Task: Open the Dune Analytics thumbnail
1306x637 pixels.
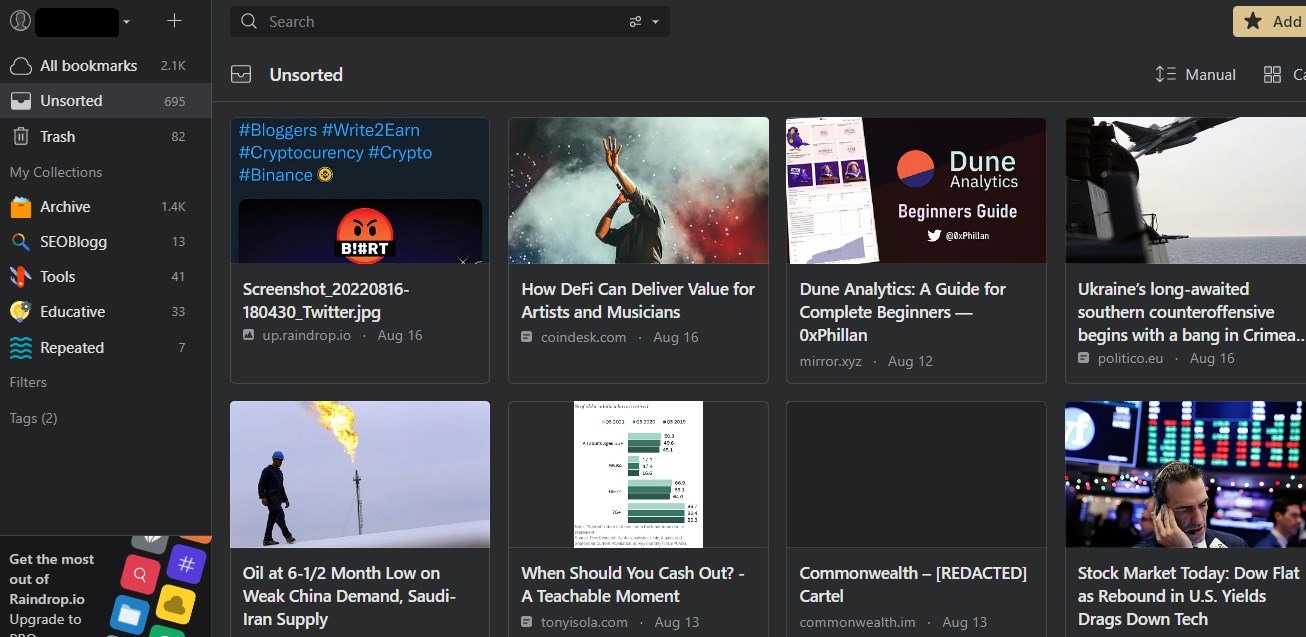Action: pyautogui.click(x=916, y=191)
